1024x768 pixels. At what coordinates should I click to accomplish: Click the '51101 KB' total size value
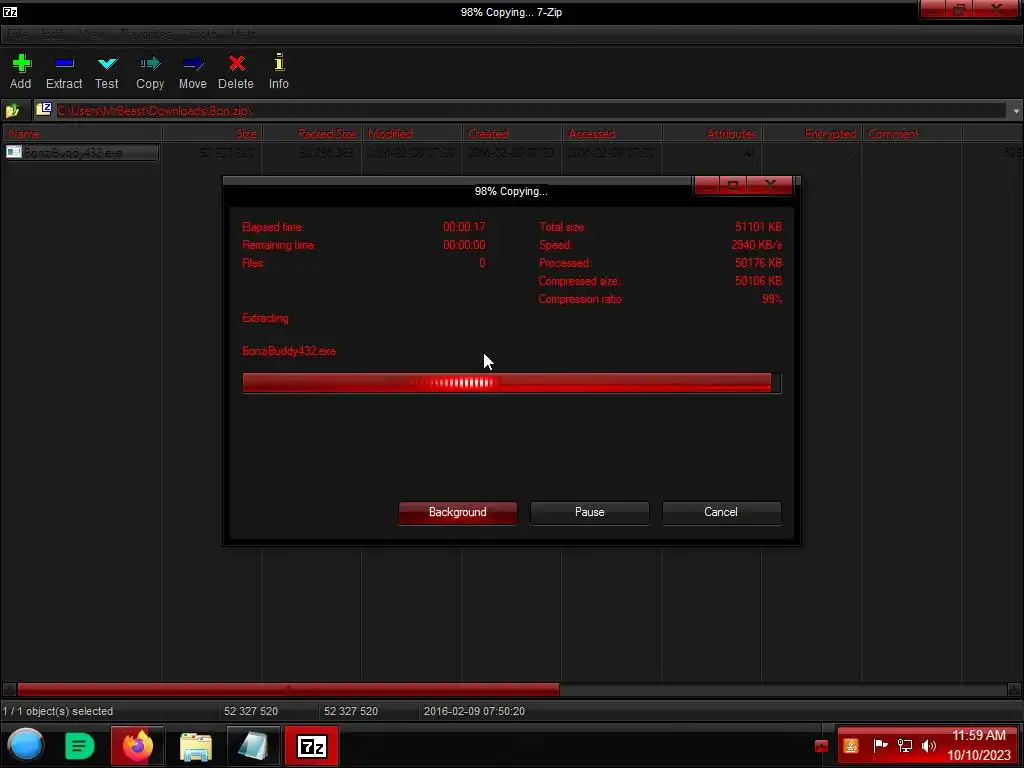[758, 227]
